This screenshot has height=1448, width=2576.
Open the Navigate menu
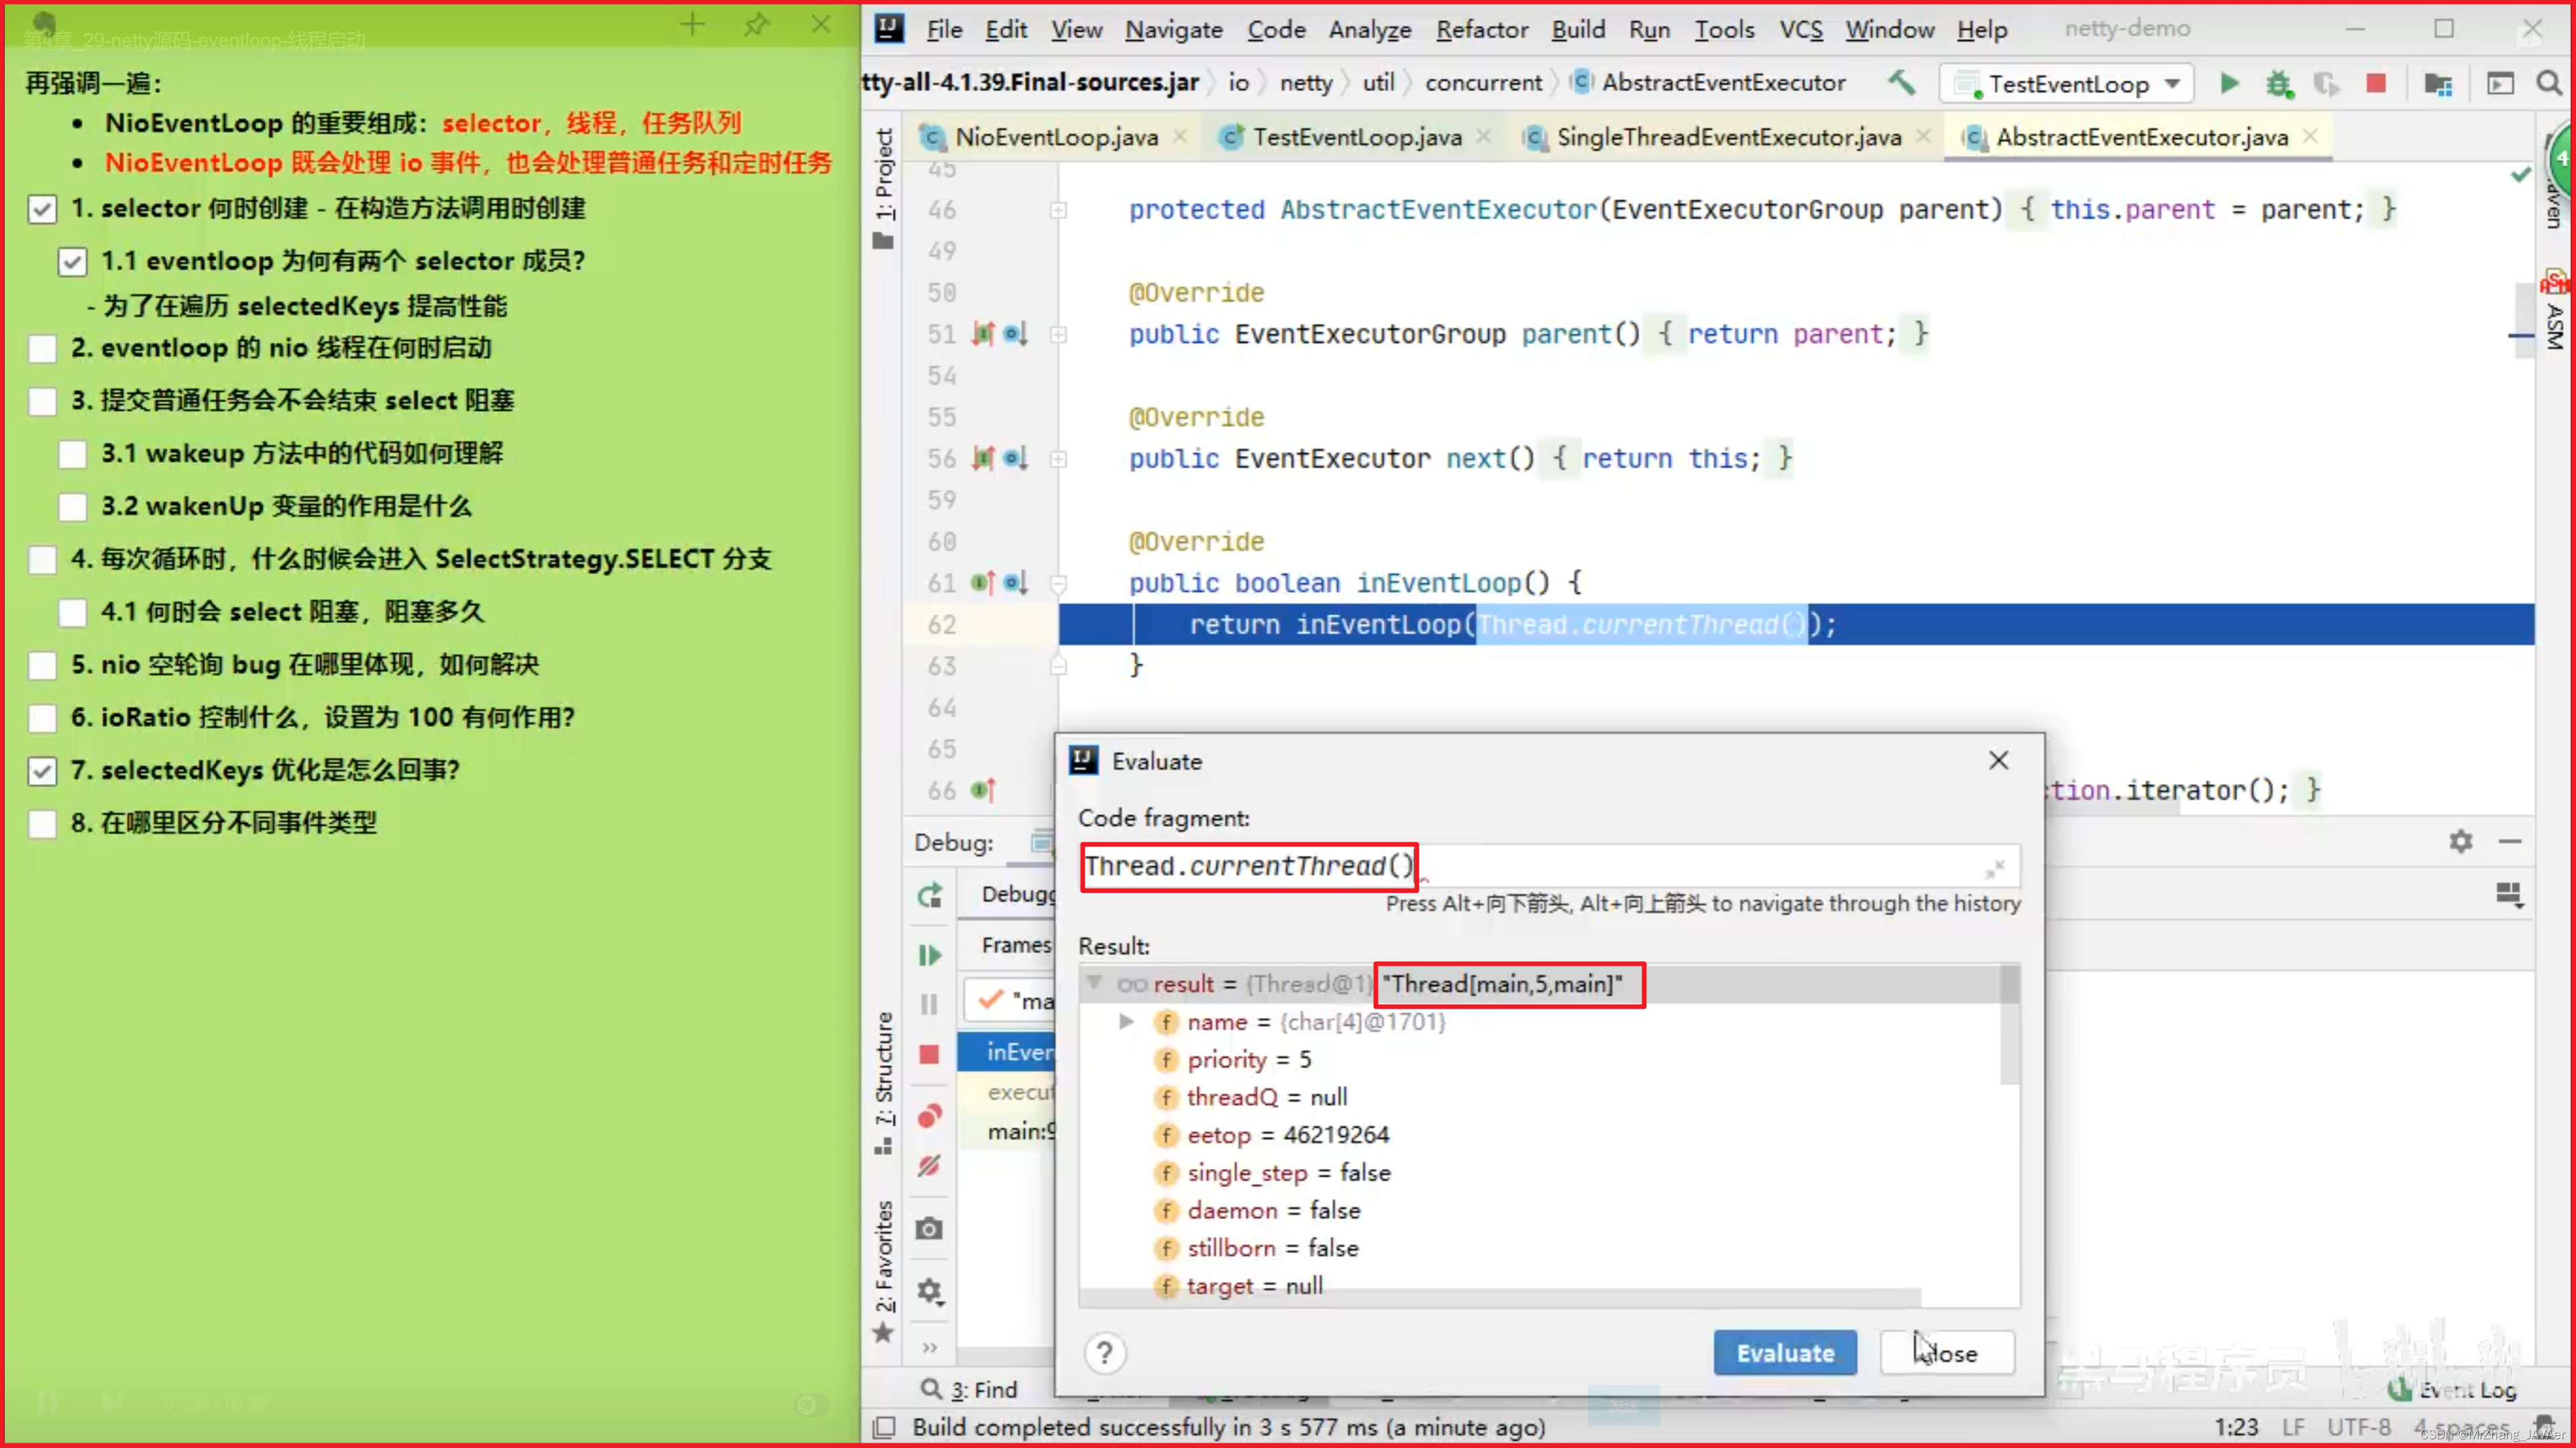coord(1174,30)
